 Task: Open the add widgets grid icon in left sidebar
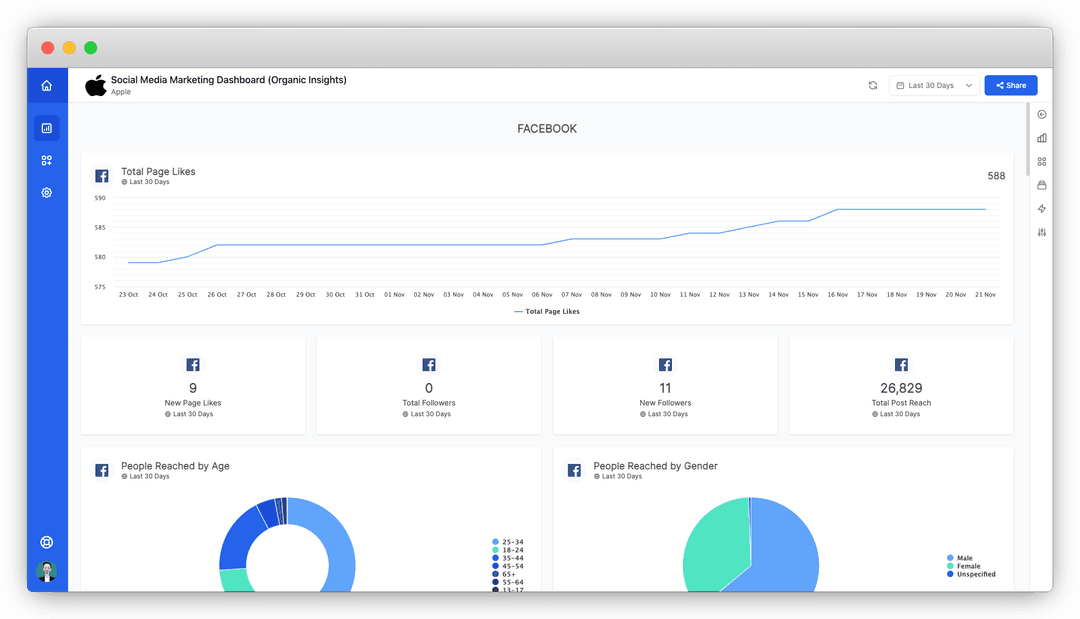47,160
